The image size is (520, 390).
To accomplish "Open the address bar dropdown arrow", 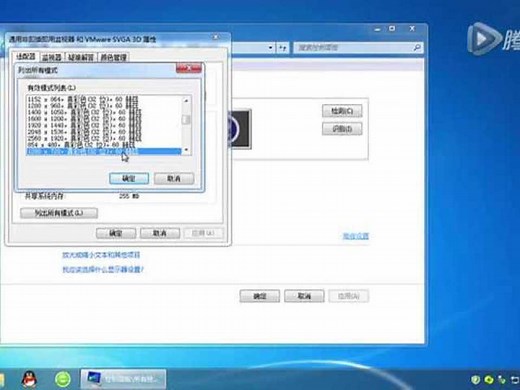I will (x=271, y=48).
